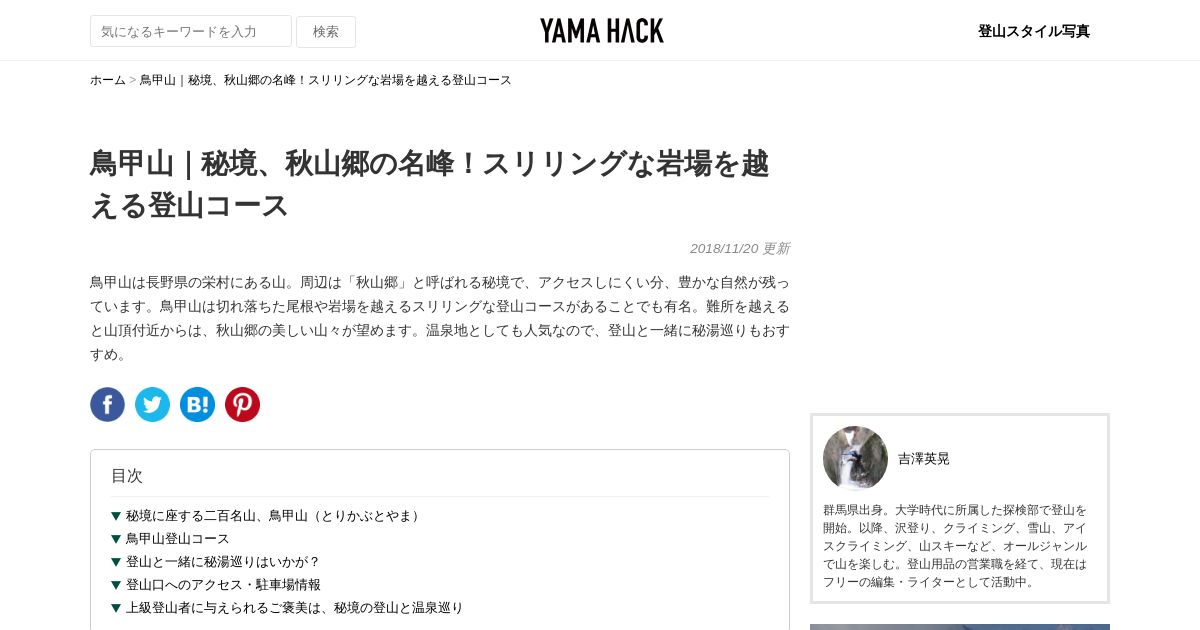Click triangle beside 秘境に座する二百名山 entry
Viewport: 1200px width, 630px height.
pos(116,516)
